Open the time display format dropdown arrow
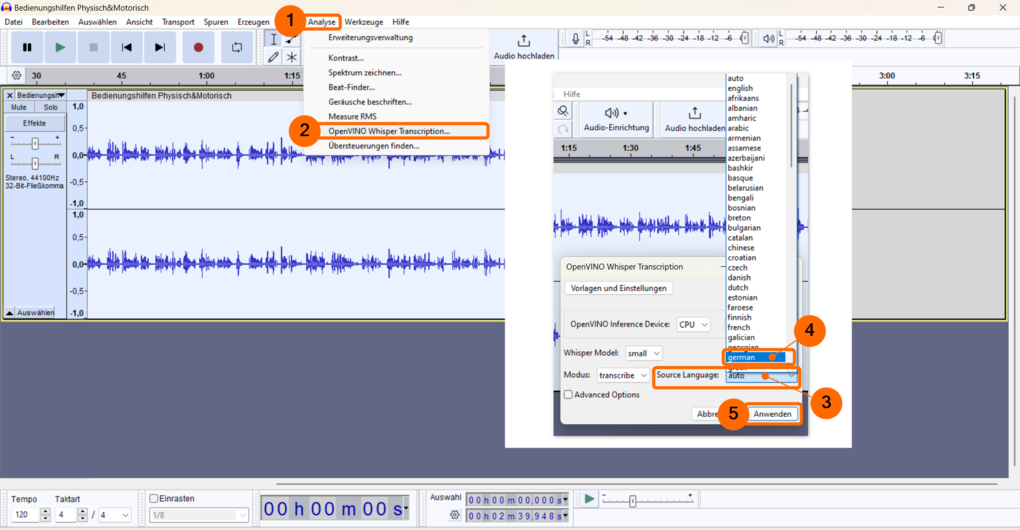Image resolution: width=1020 pixels, height=530 pixels. click(406, 509)
